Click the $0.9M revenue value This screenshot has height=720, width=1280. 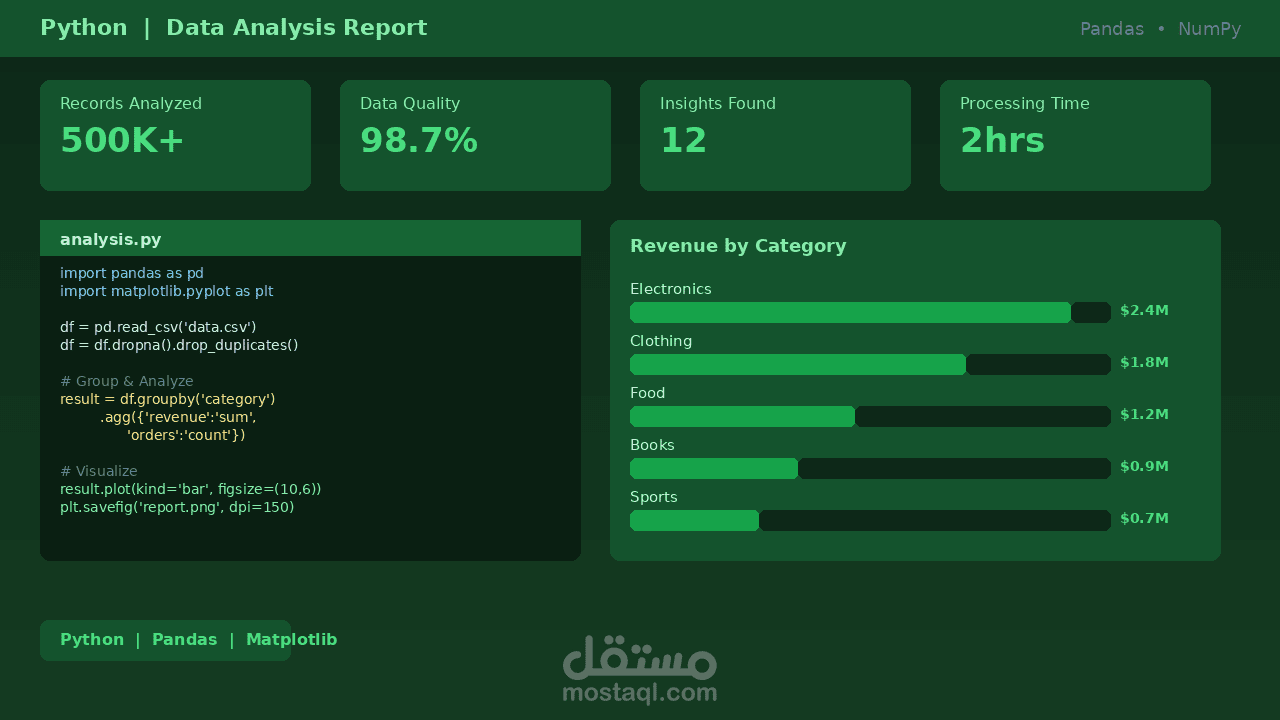coord(1144,467)
